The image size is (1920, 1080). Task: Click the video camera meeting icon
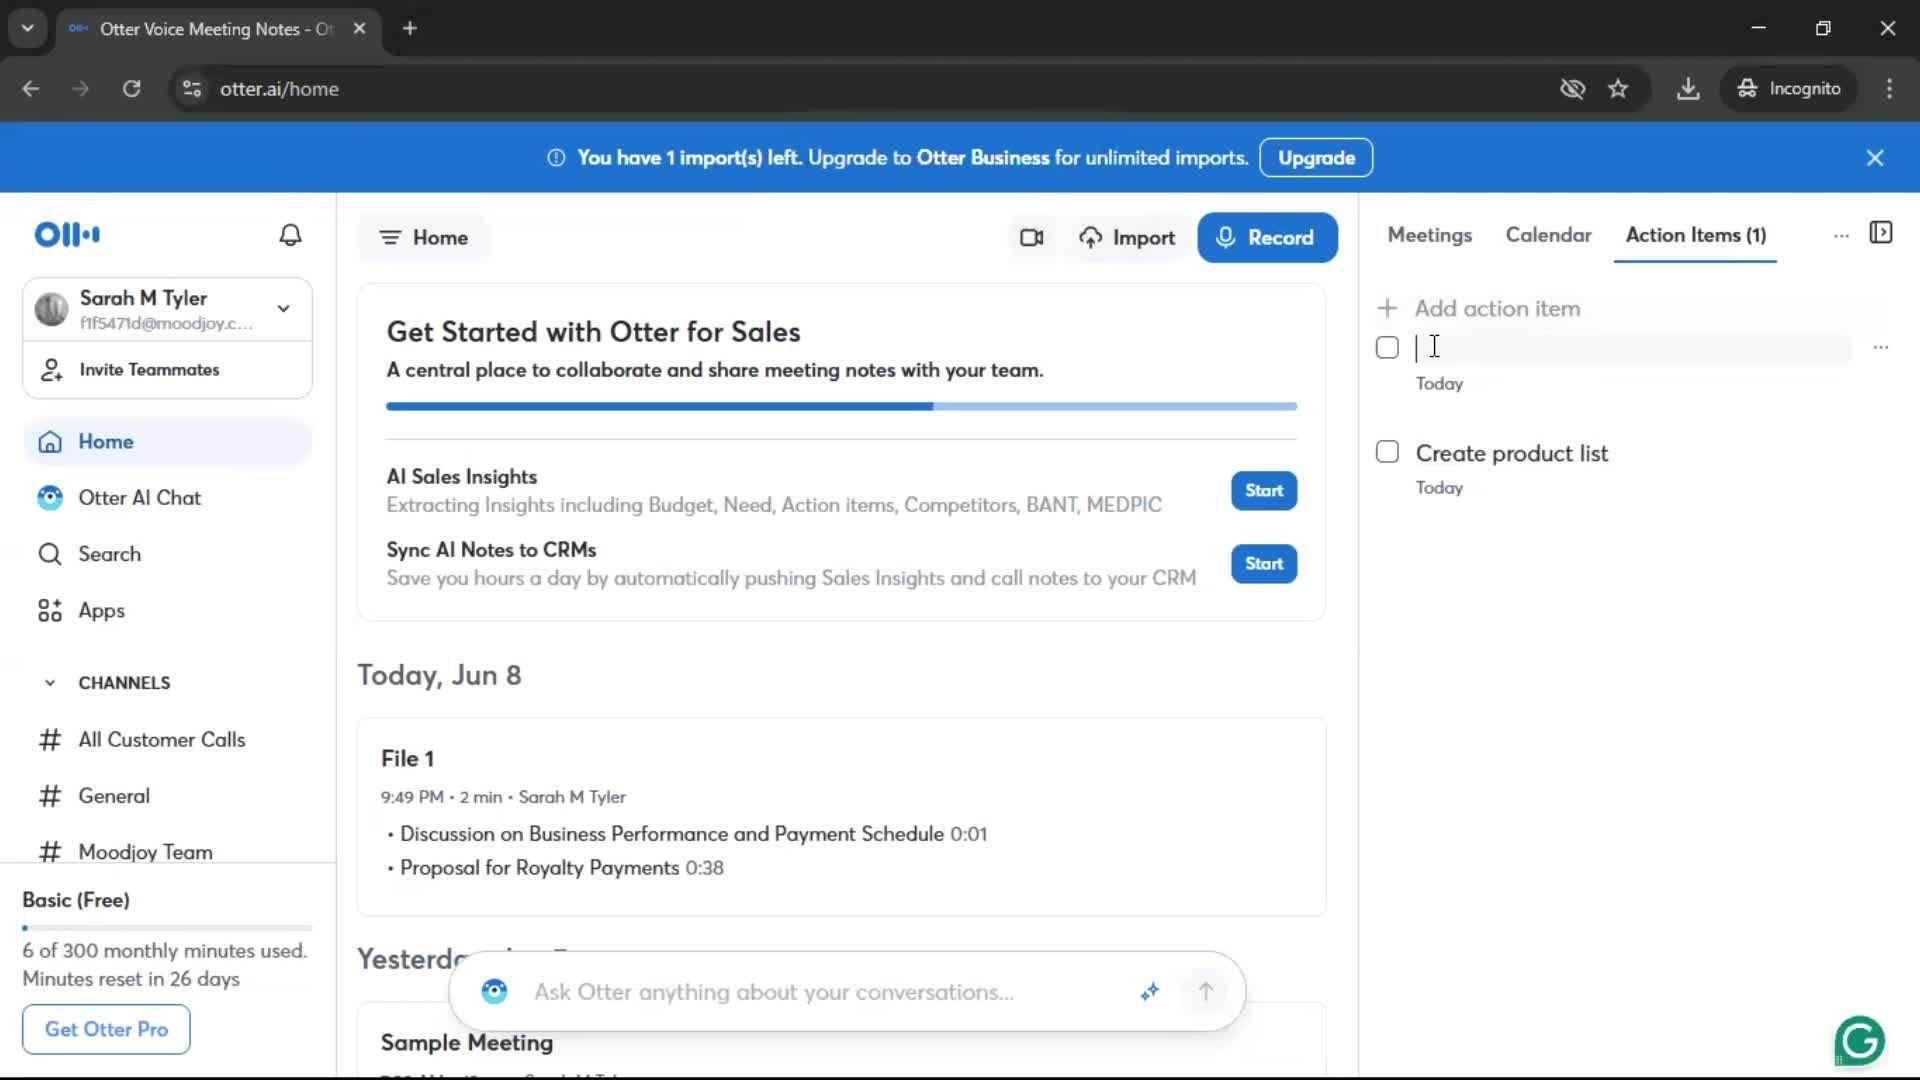point(1031,238)
